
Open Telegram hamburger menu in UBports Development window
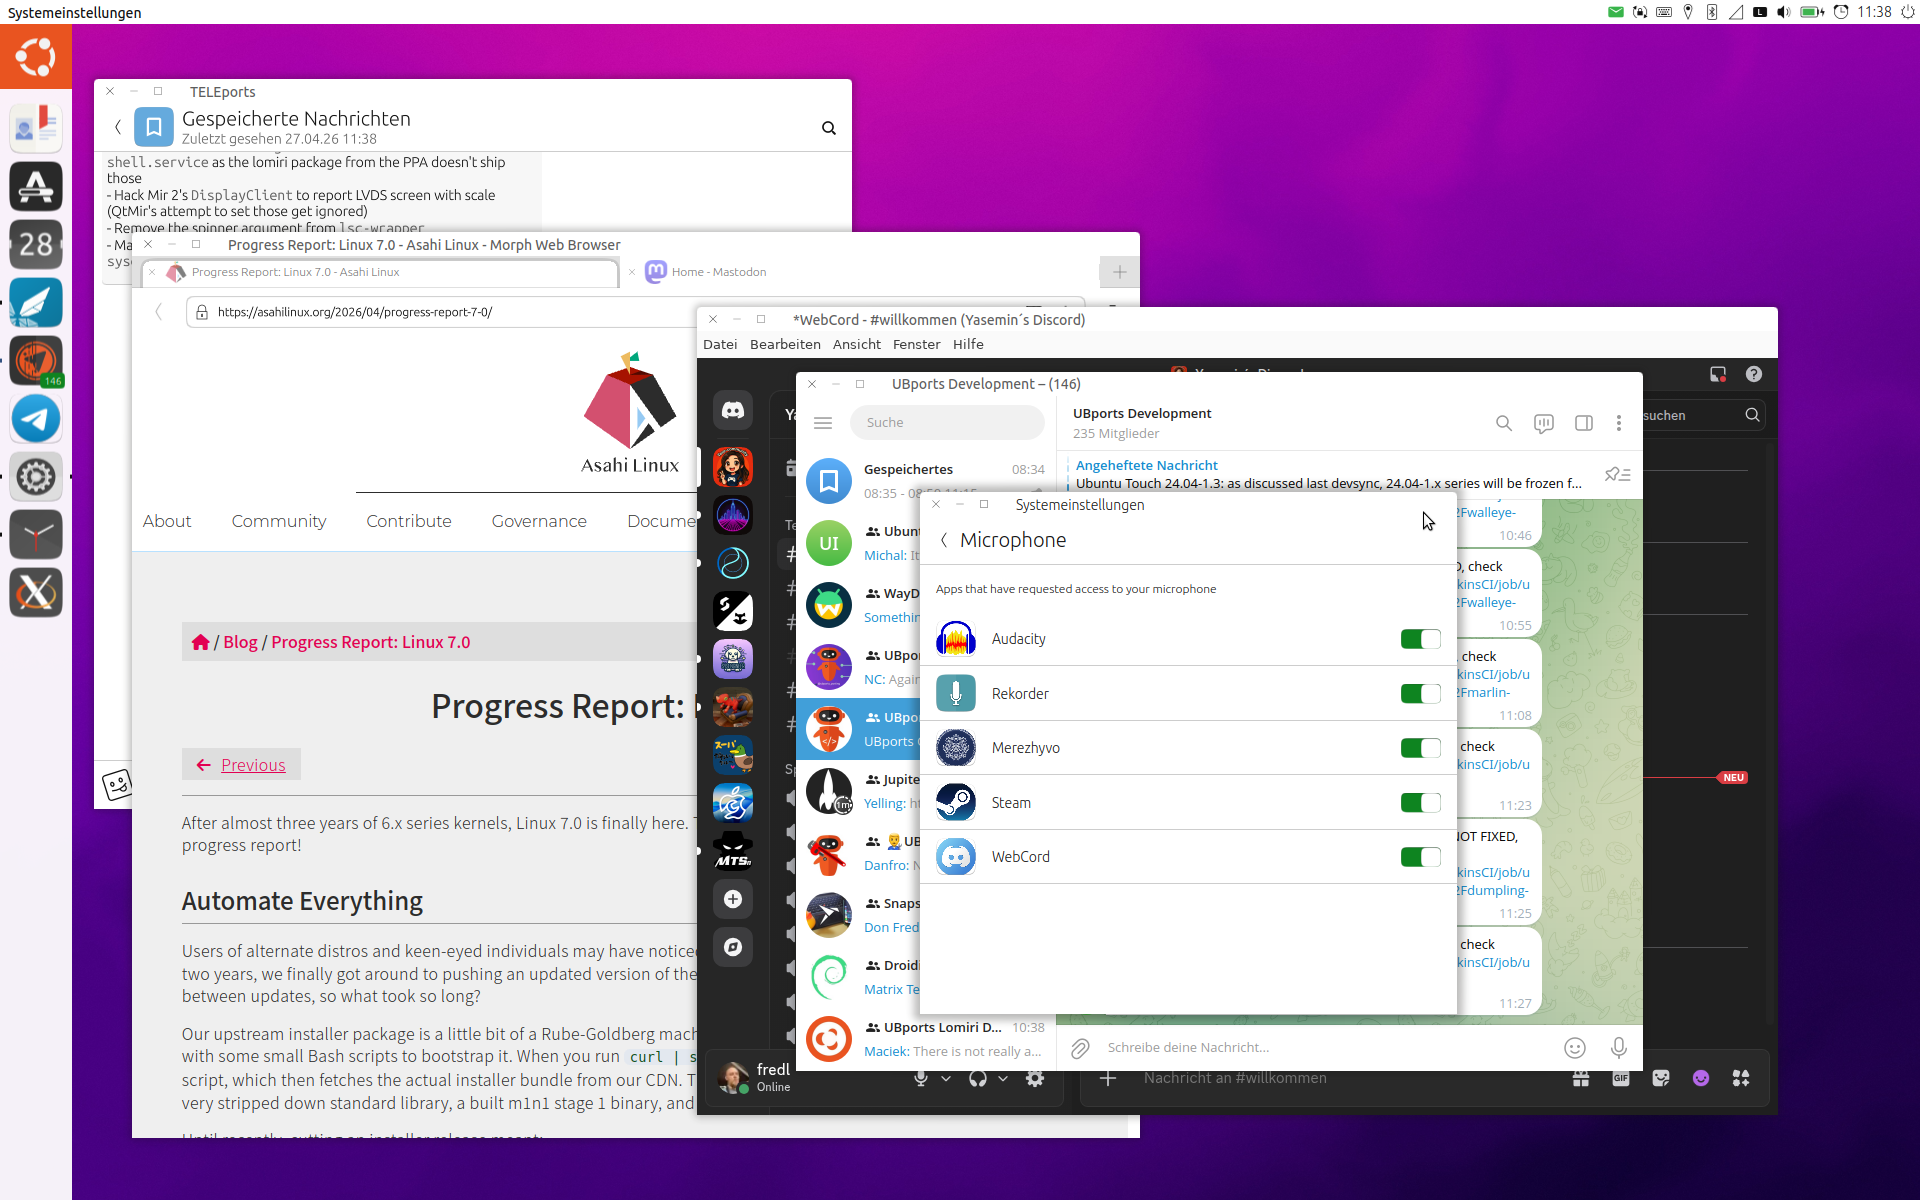click(823, 423)
